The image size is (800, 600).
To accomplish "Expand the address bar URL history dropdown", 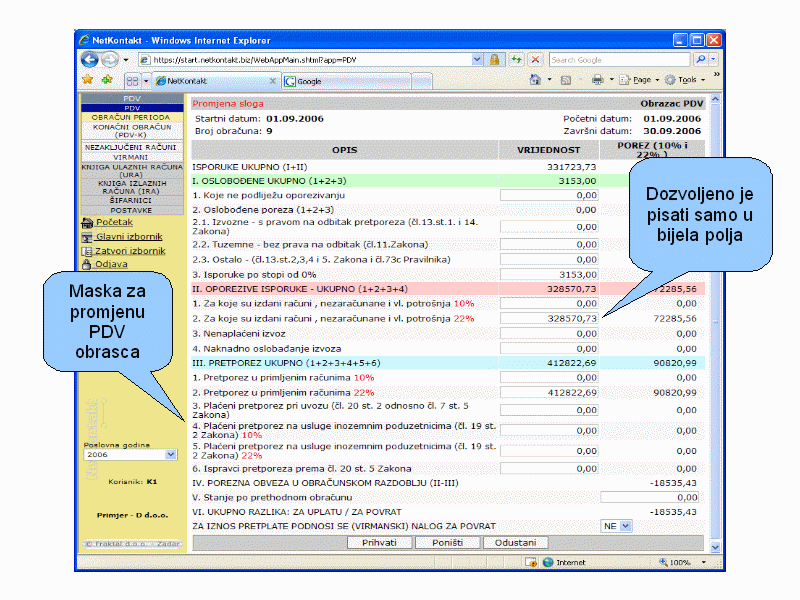I will tap(477, 60).
